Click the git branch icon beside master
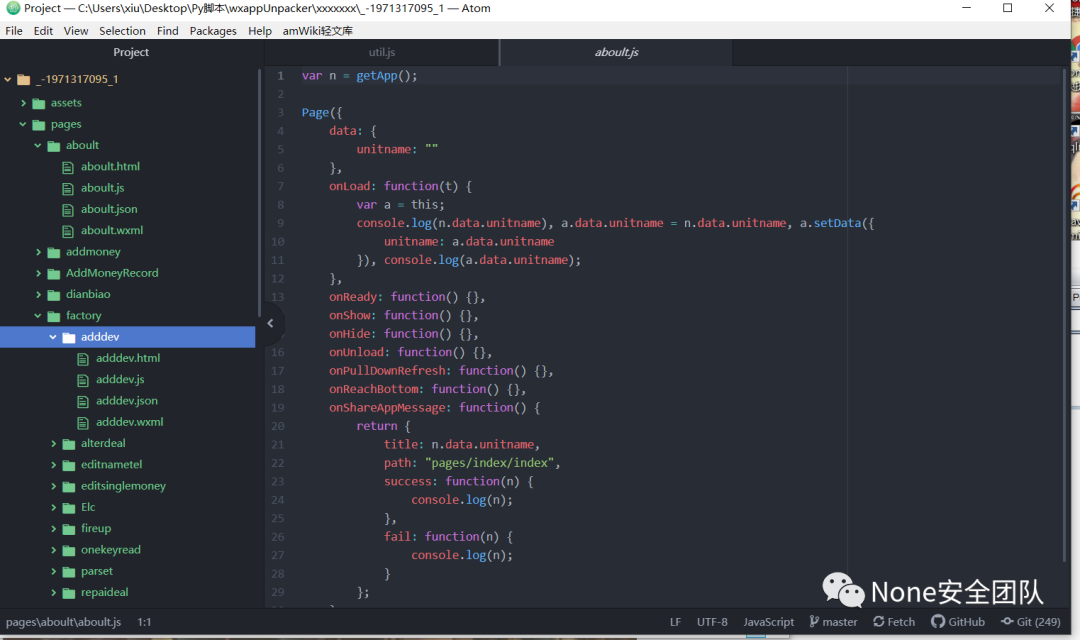This screenshot has height=640, width=1080. [x=814, y=621]
